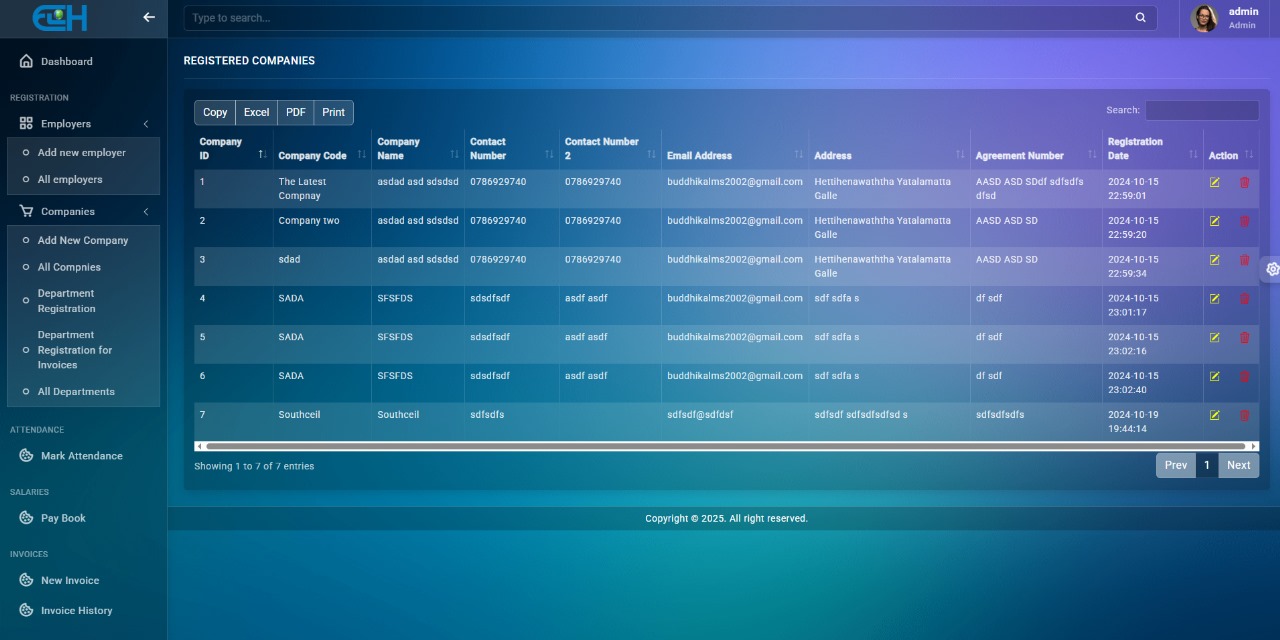Viewport: 1280px width, 640px height.
Task: Click the table's horizontal scrollbar
Action: (725, 446)
